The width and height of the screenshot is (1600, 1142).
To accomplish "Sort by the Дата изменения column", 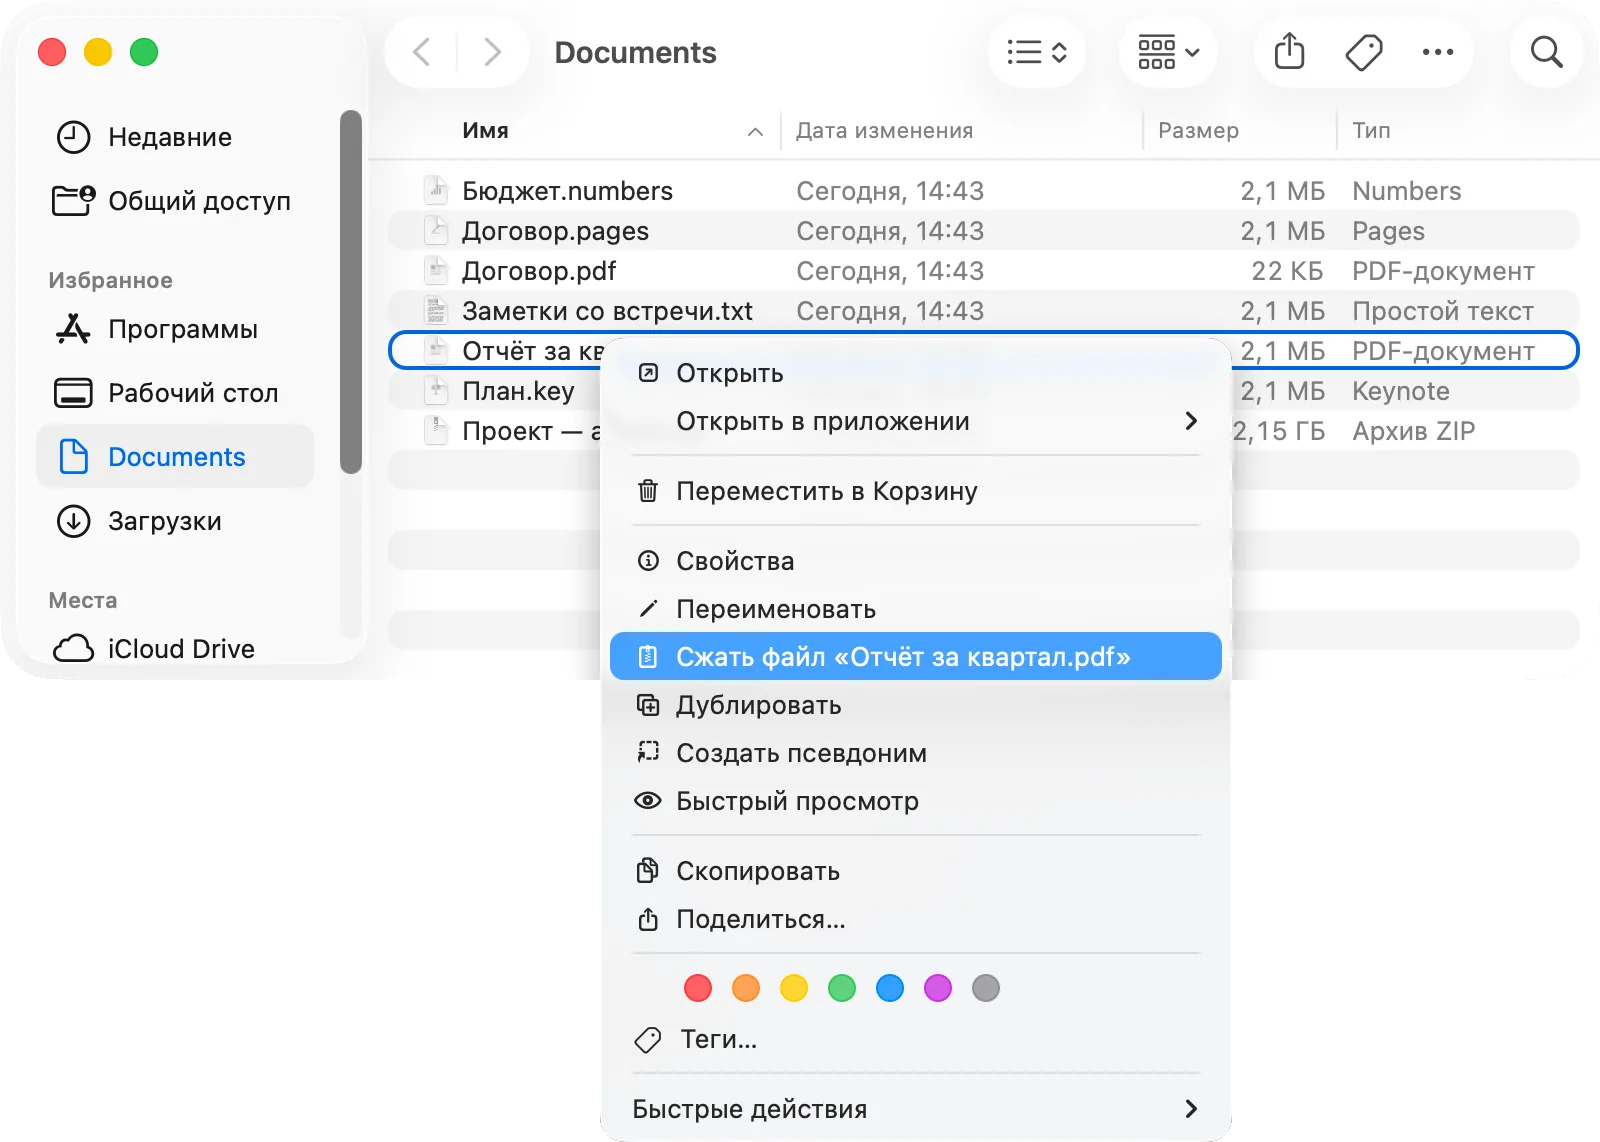I will click(961, 131).
